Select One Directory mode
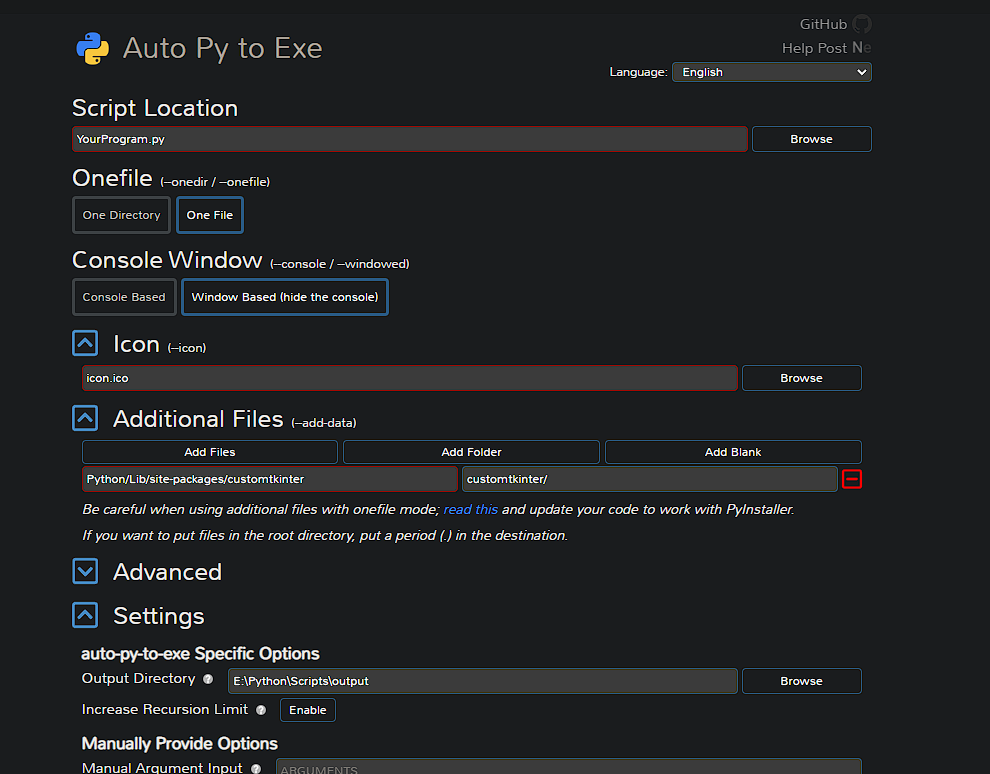Viewport: 990px width, 774px height. [121, 215]
